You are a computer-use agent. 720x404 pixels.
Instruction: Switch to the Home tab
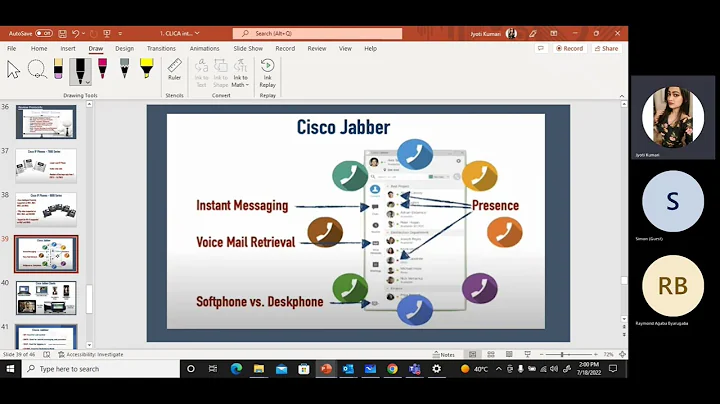pos(39,48)
